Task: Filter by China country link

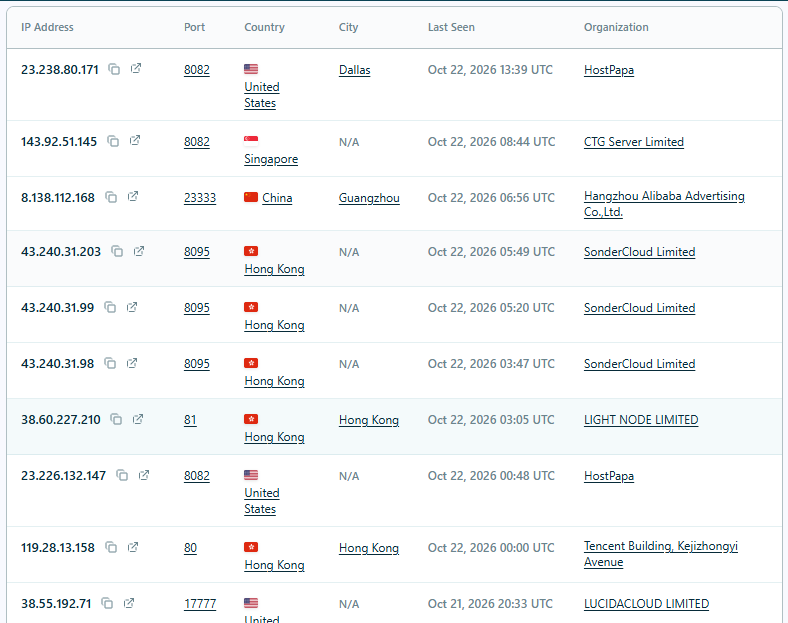Action: click(x=277, y=198)
